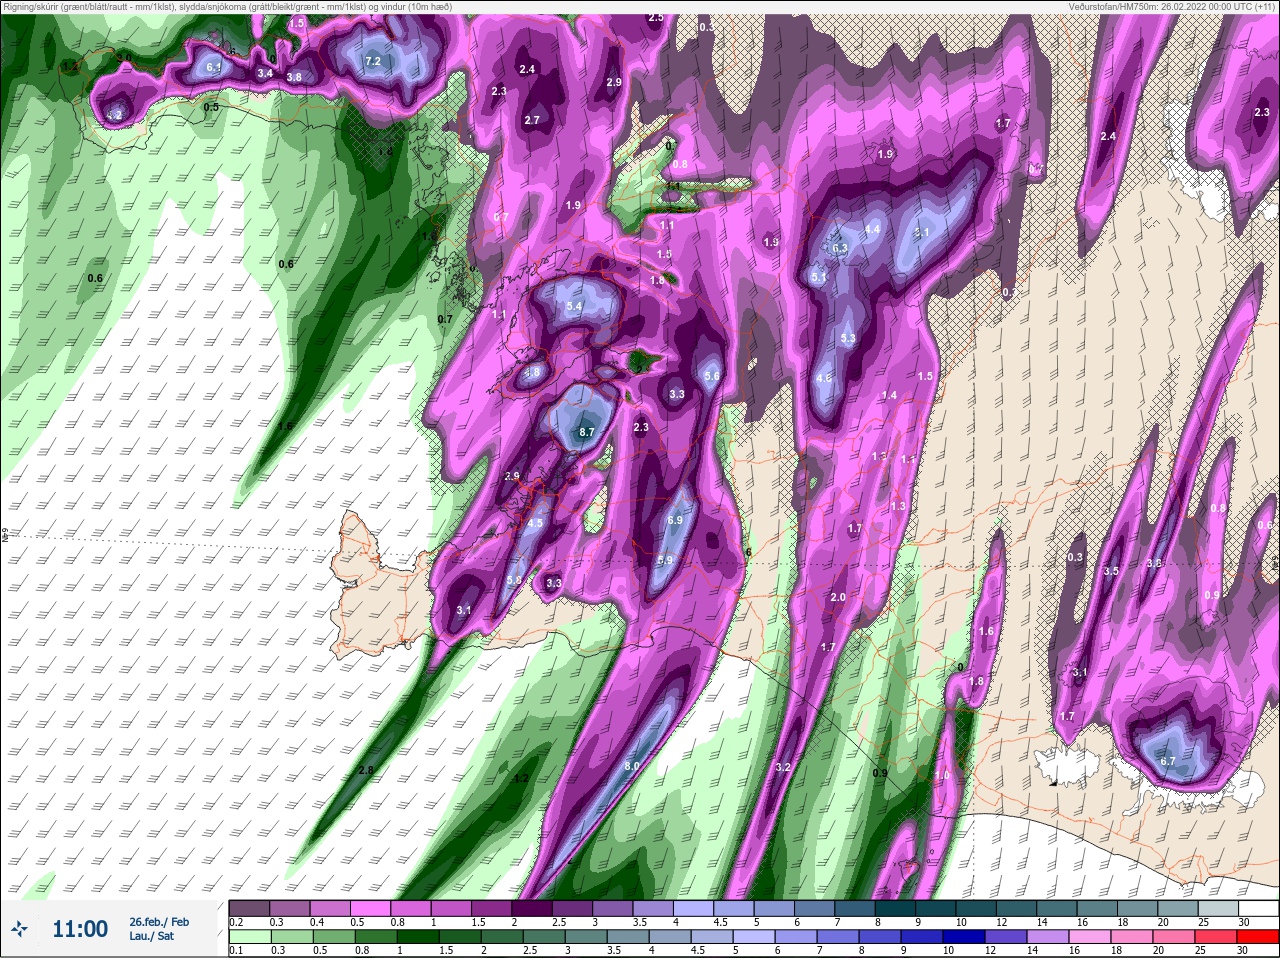This screenshot has height=958, width=1280.
Task: Click the 8.7 precipitation value on the map
Action: 587,432
